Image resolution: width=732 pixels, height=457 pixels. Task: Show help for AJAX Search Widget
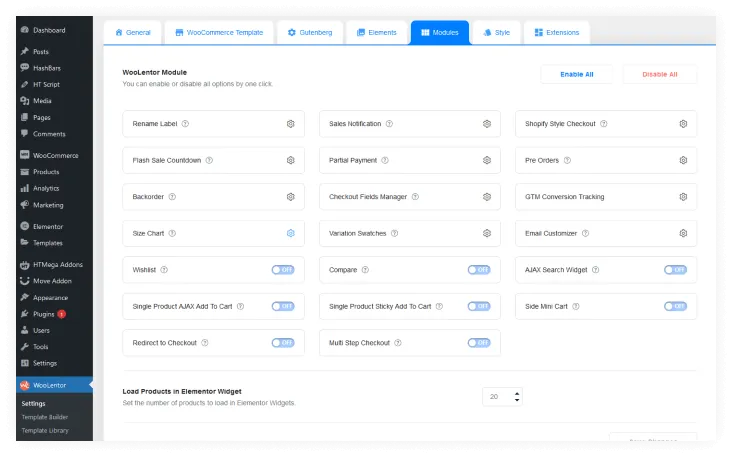click(x=596, y=269)
